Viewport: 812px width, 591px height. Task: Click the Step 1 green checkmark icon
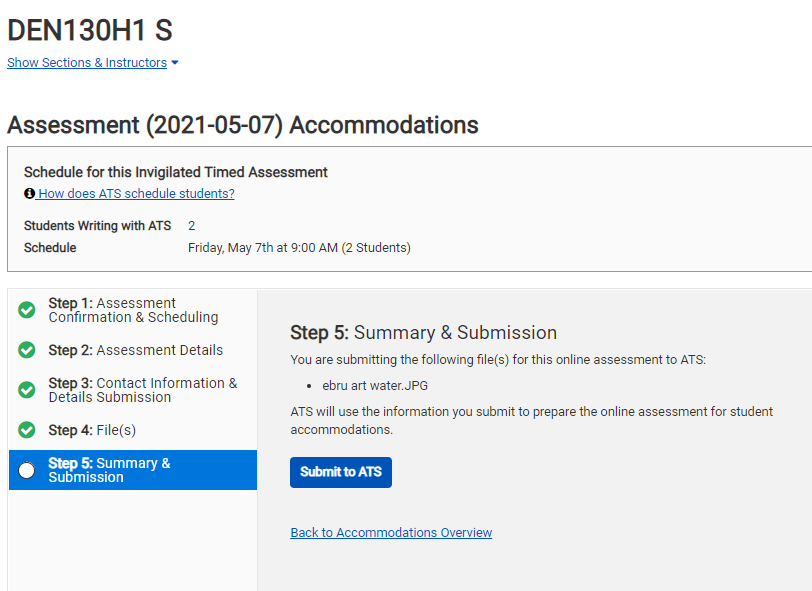pos(26,310)
